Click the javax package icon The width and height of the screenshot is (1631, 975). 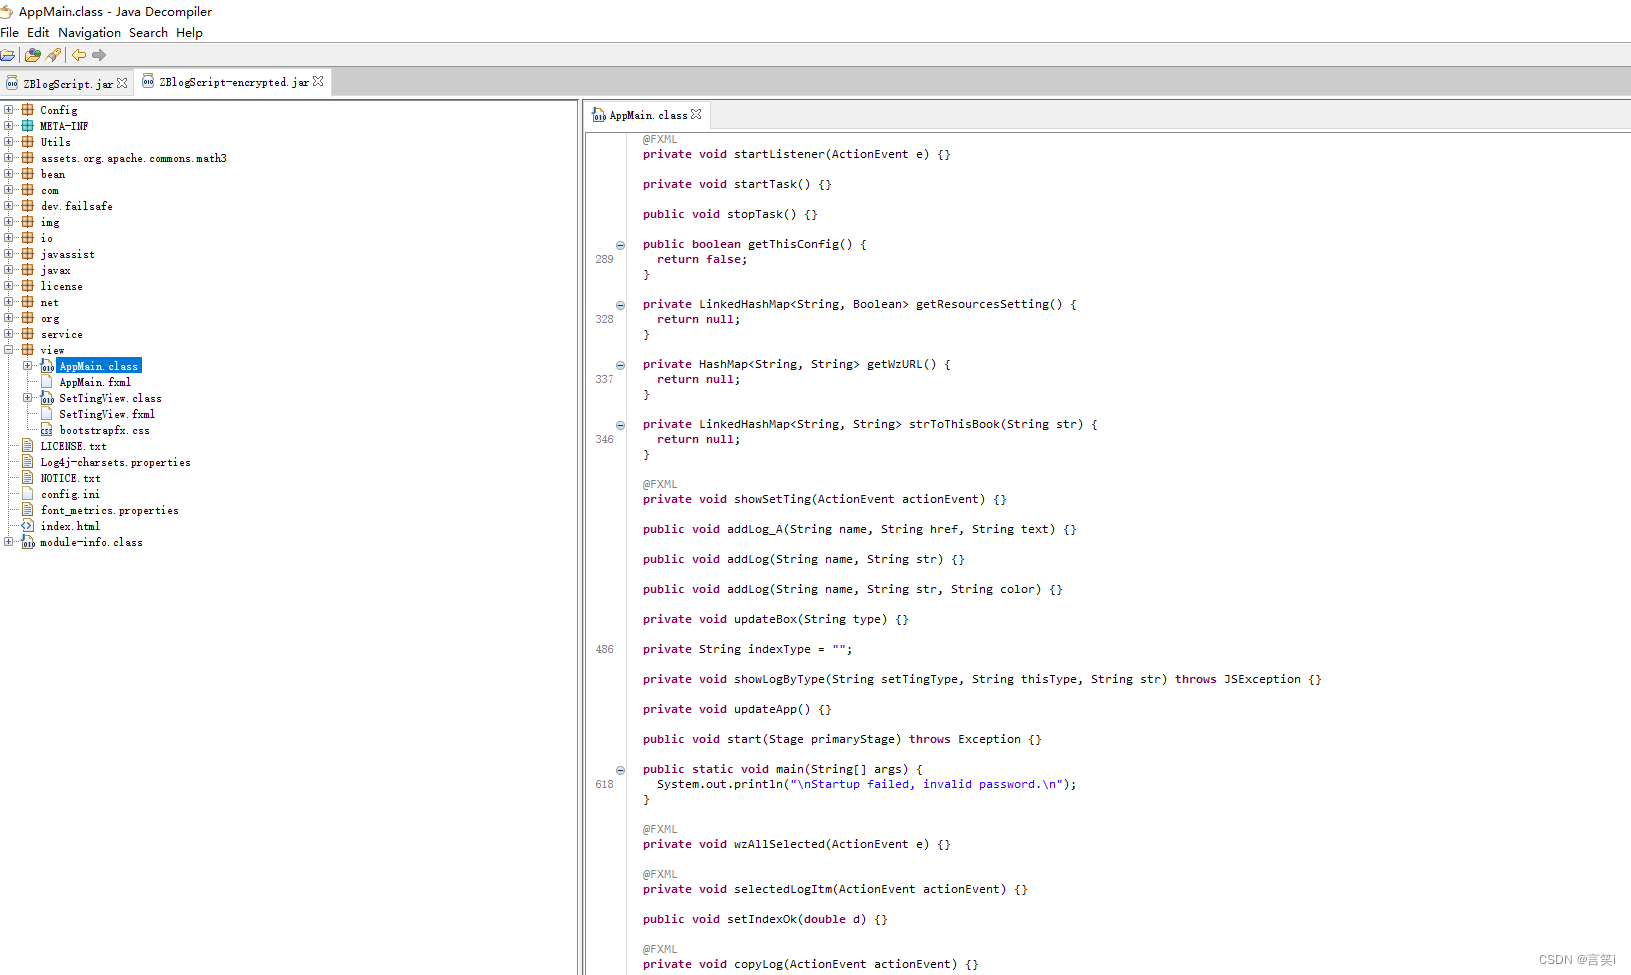[28, 270]
